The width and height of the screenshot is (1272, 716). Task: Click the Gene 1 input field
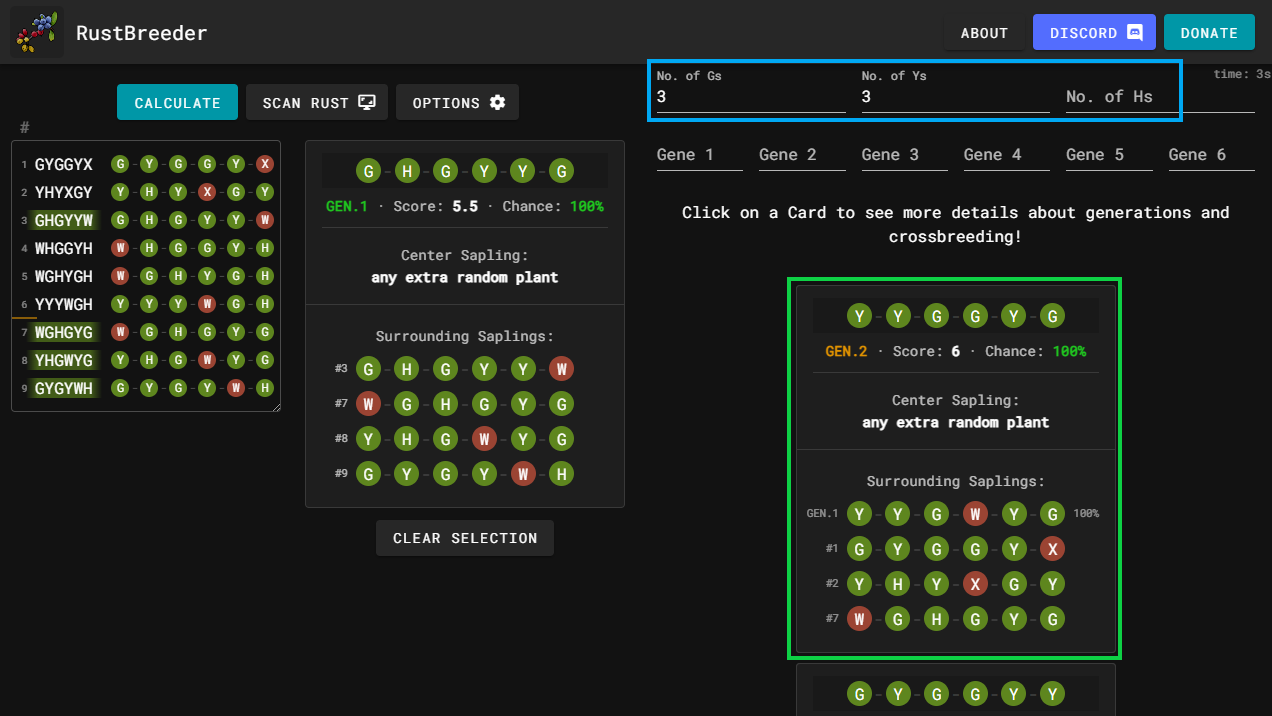[700, 155]
